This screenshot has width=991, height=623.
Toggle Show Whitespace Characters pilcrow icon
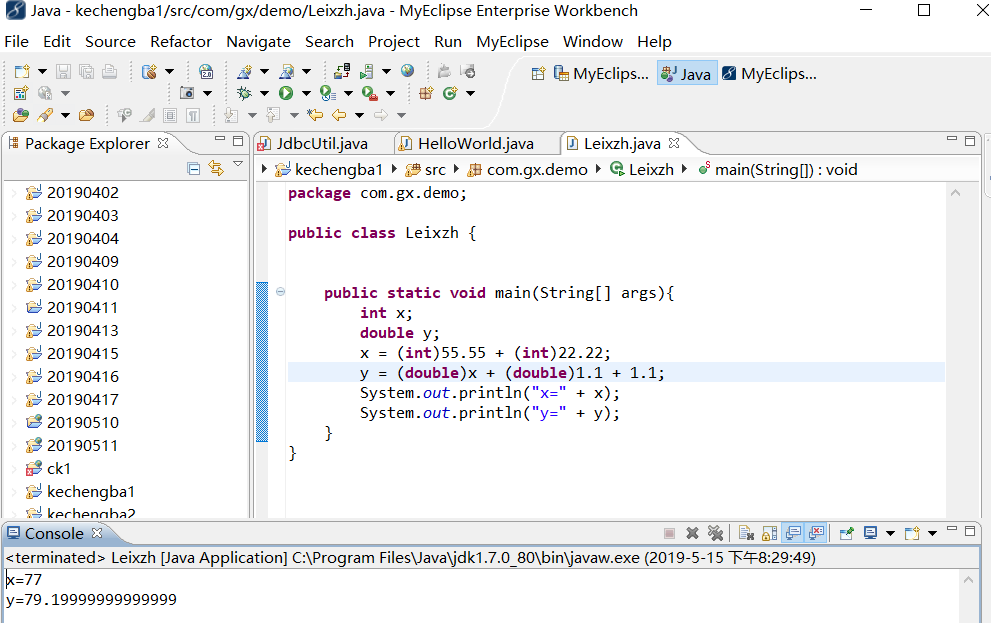click(x=193, y=115)
